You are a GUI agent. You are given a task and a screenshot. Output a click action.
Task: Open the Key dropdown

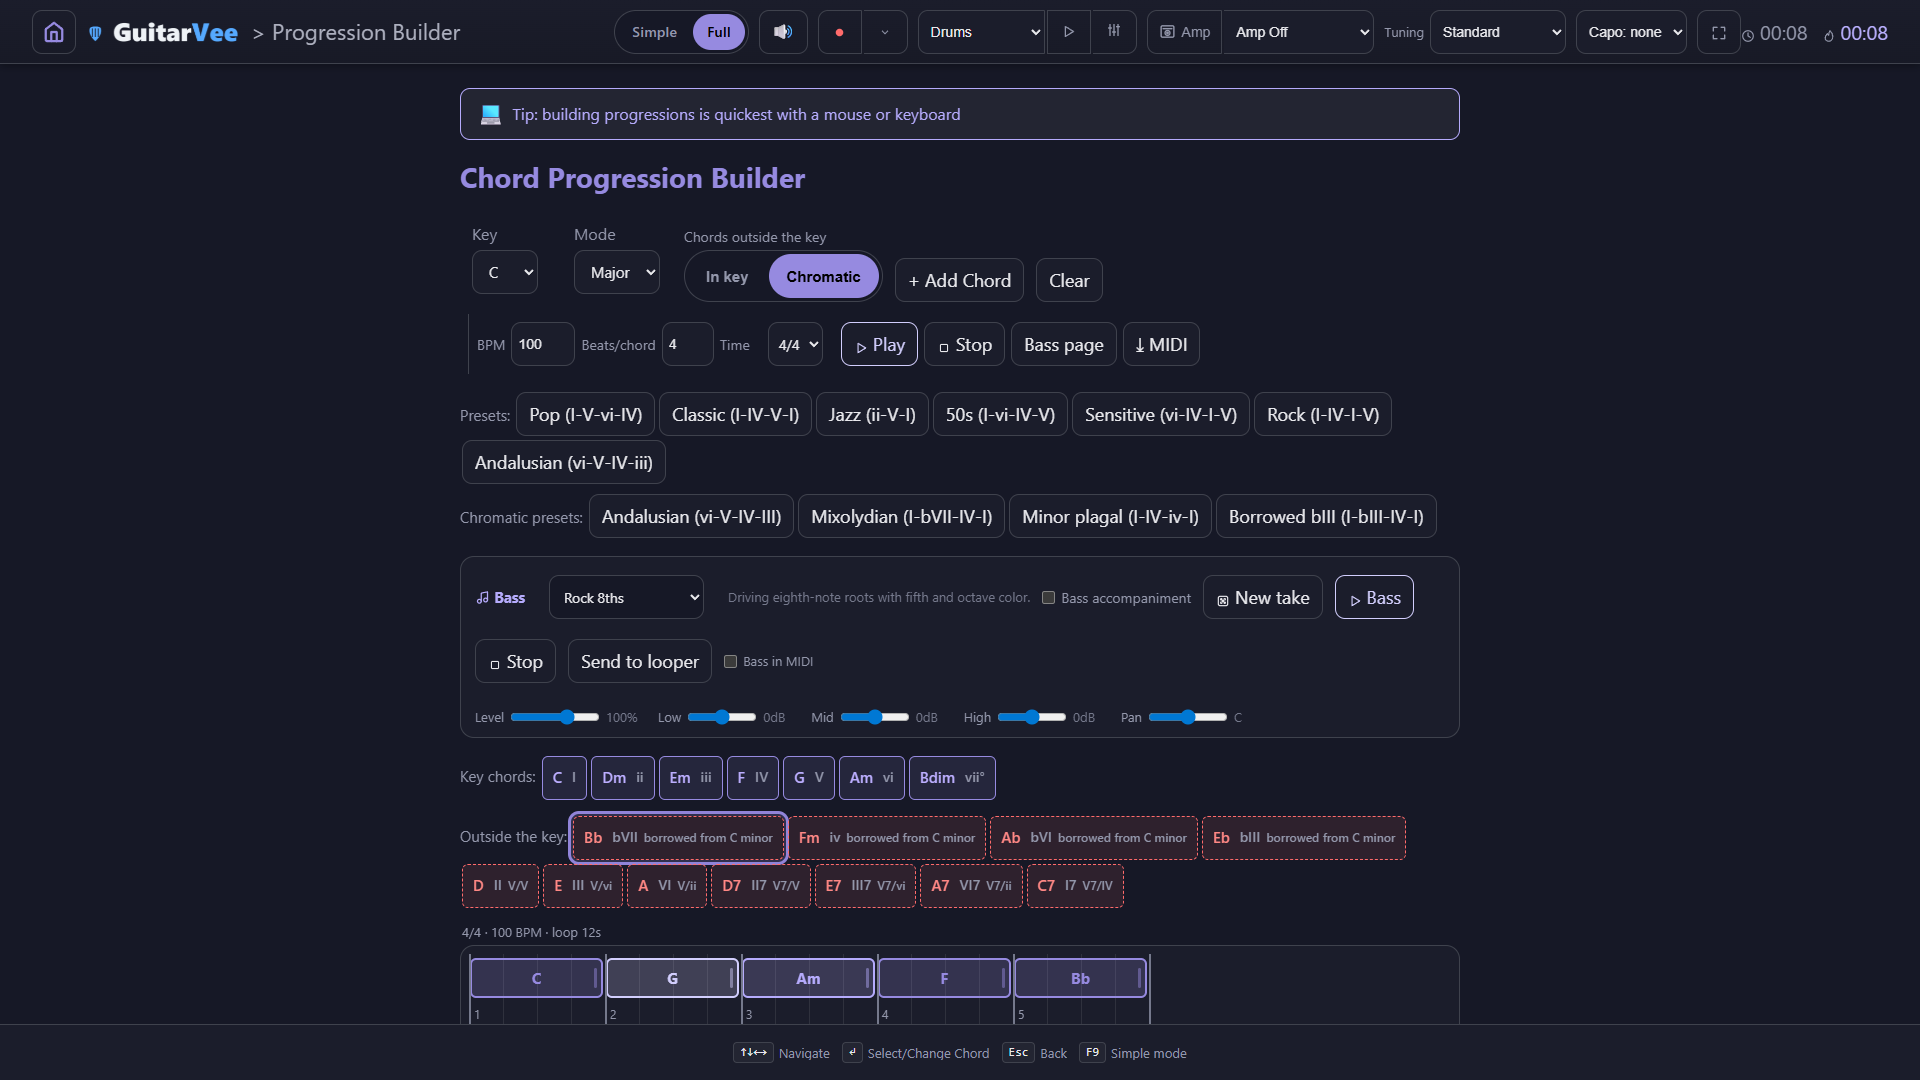tap(505, 272)
